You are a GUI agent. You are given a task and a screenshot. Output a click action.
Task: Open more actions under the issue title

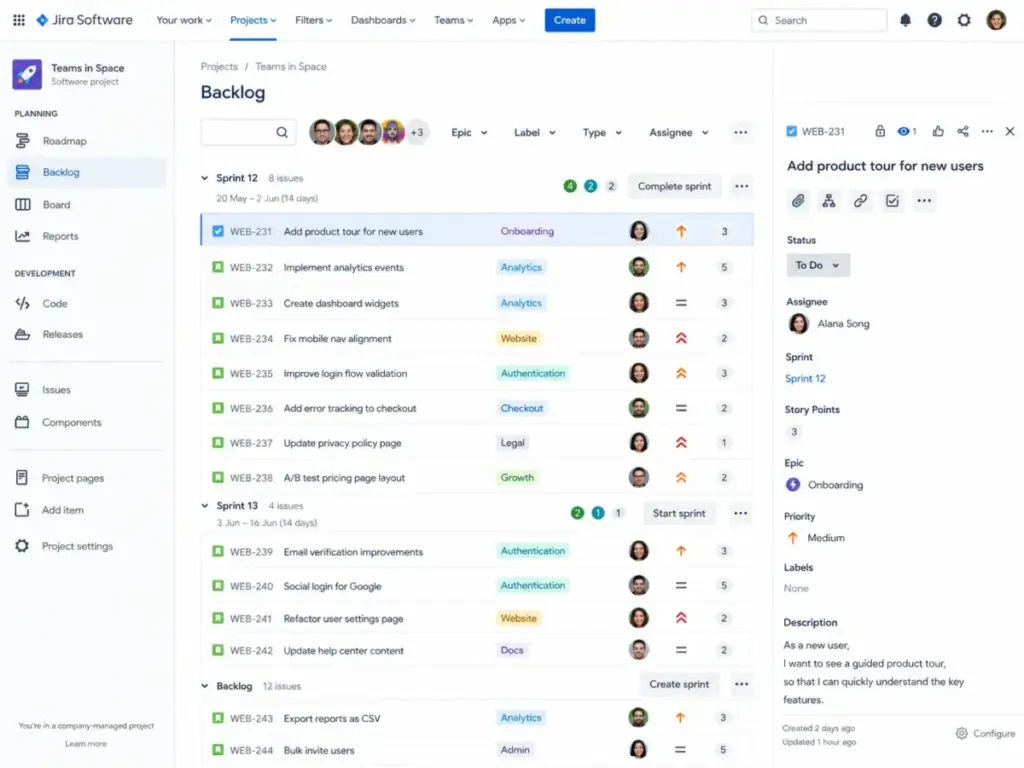point(923,201)
